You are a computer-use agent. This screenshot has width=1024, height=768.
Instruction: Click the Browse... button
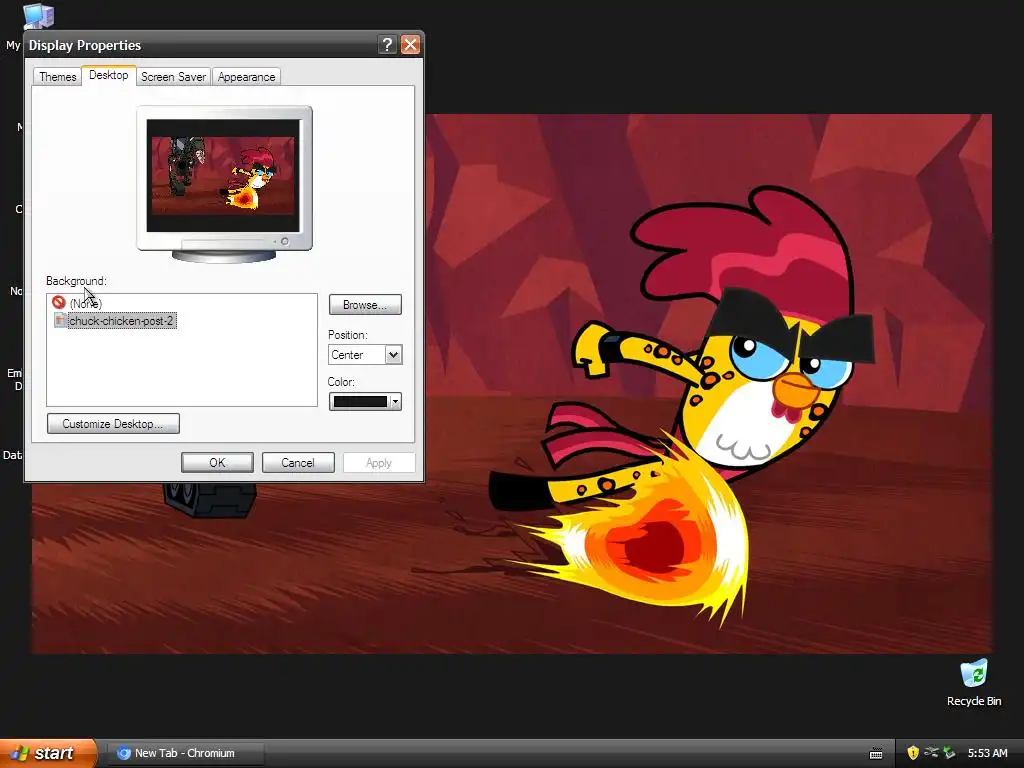coord(365,305)
